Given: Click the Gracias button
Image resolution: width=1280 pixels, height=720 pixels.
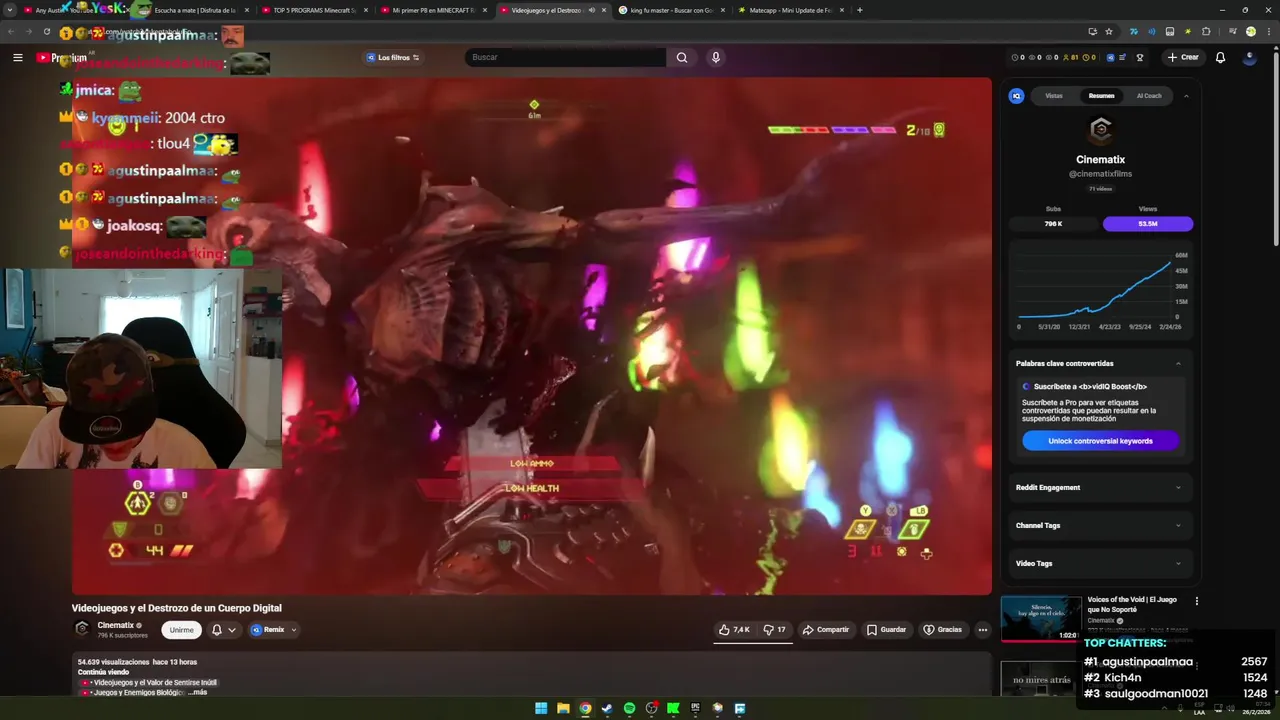Looking at the screenshot, I should pos(942,630).
